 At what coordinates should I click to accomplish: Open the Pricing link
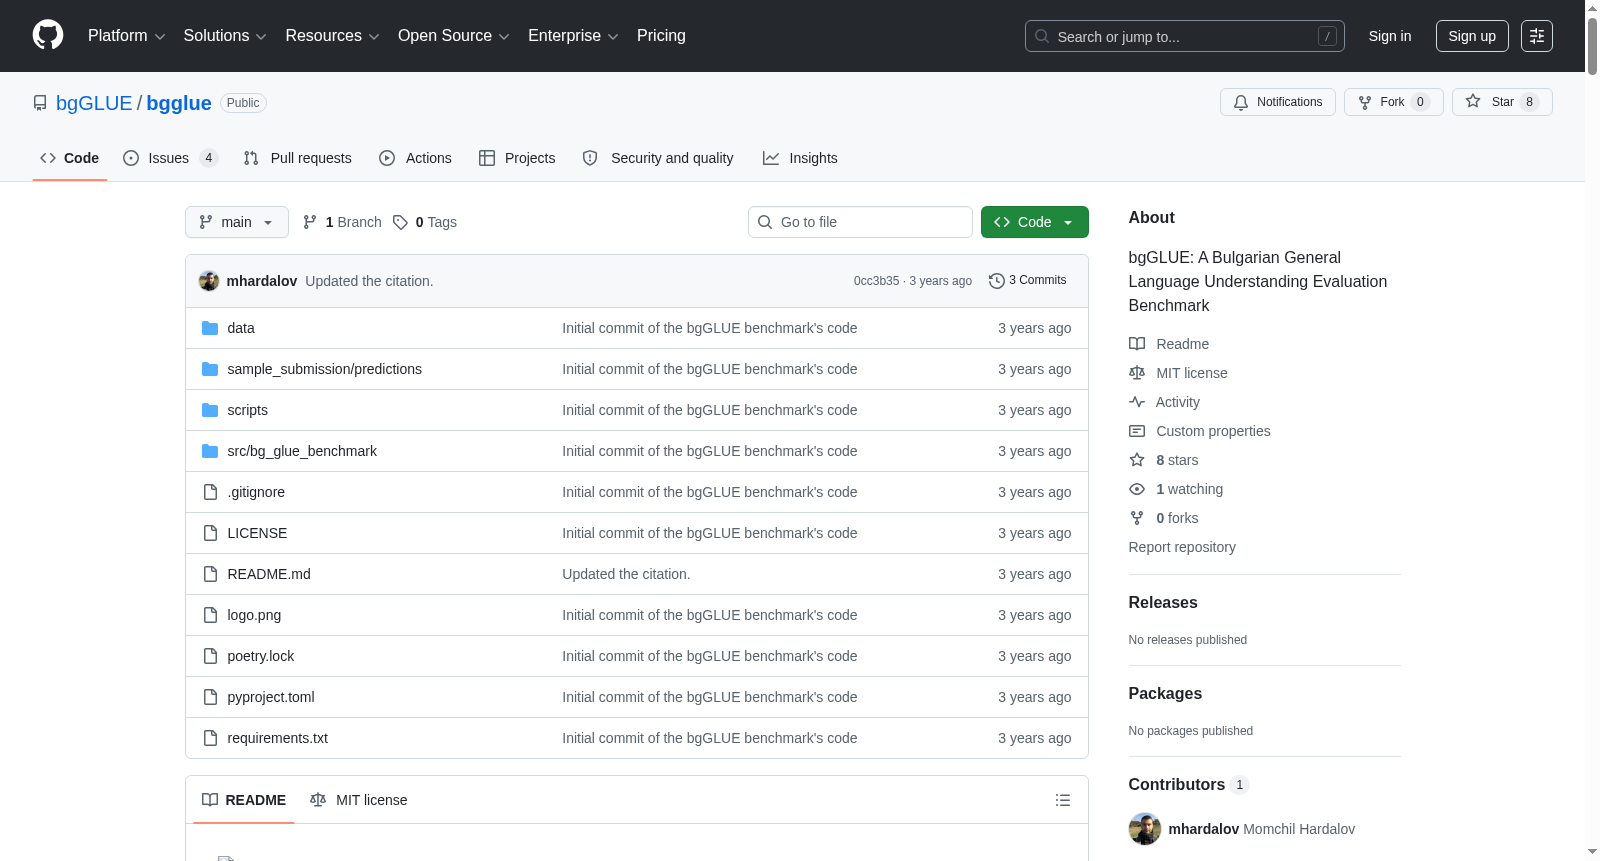coord(661,36)
